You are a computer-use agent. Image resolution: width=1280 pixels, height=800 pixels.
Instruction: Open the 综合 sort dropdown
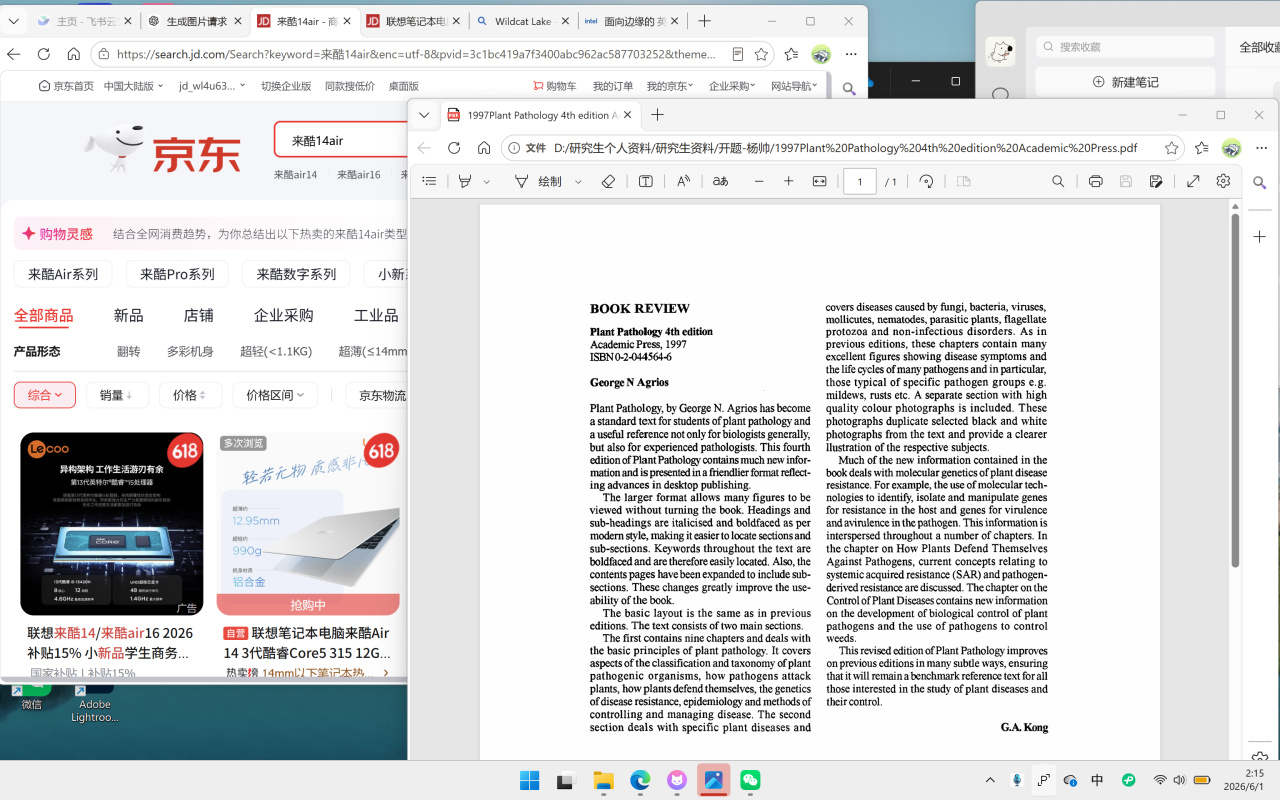click(44, 395)
